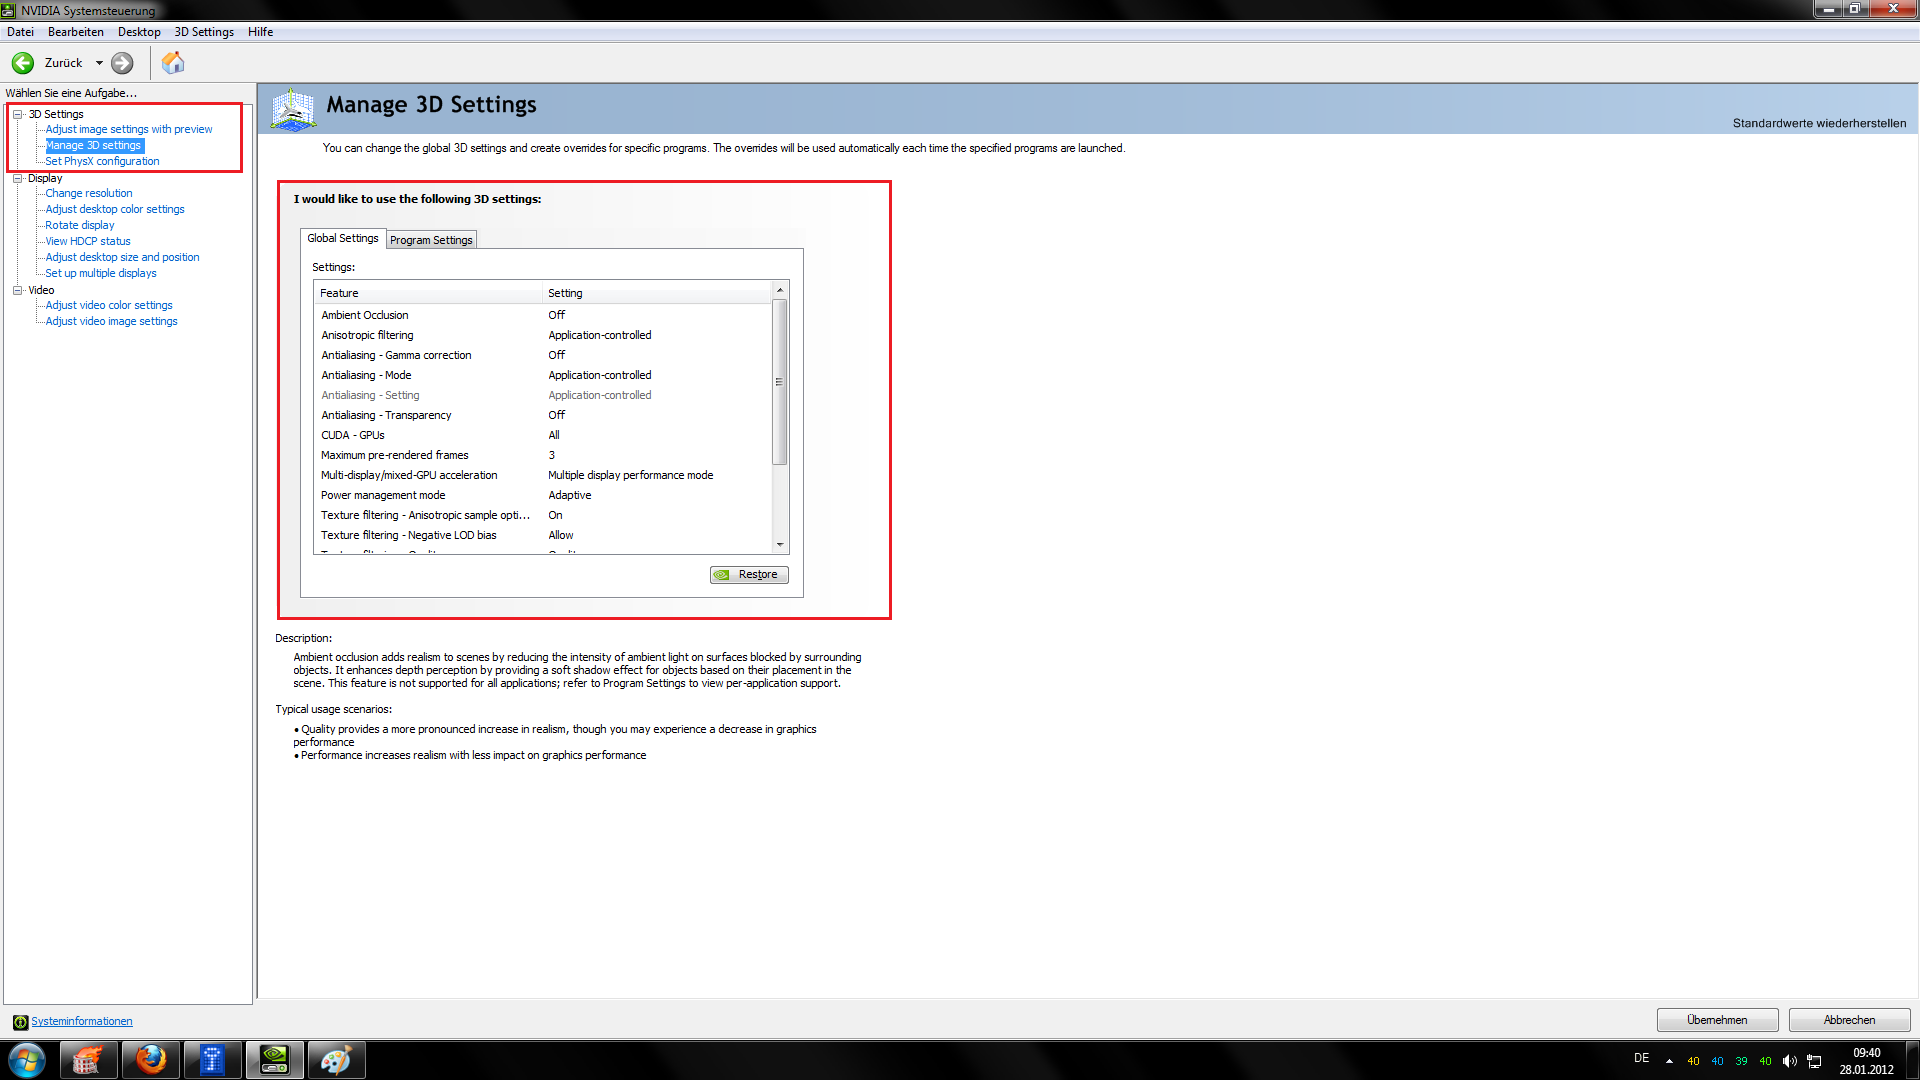This screenshot has height=1080, width=1920.
Task: Collapse the 3D Settings tree node
Action: coord(17,114)
